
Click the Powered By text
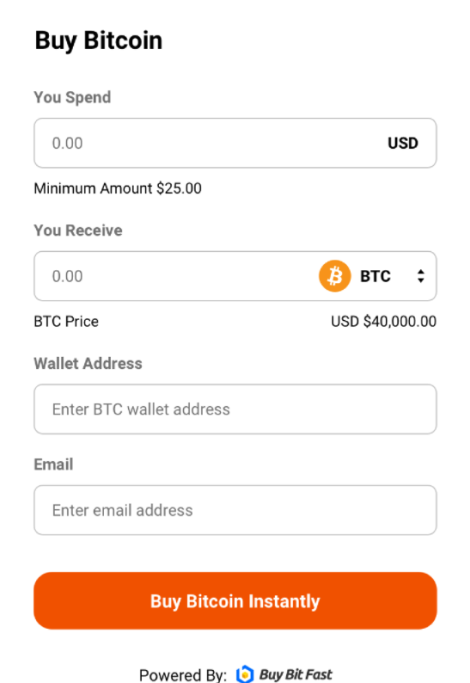coord(183,675)
